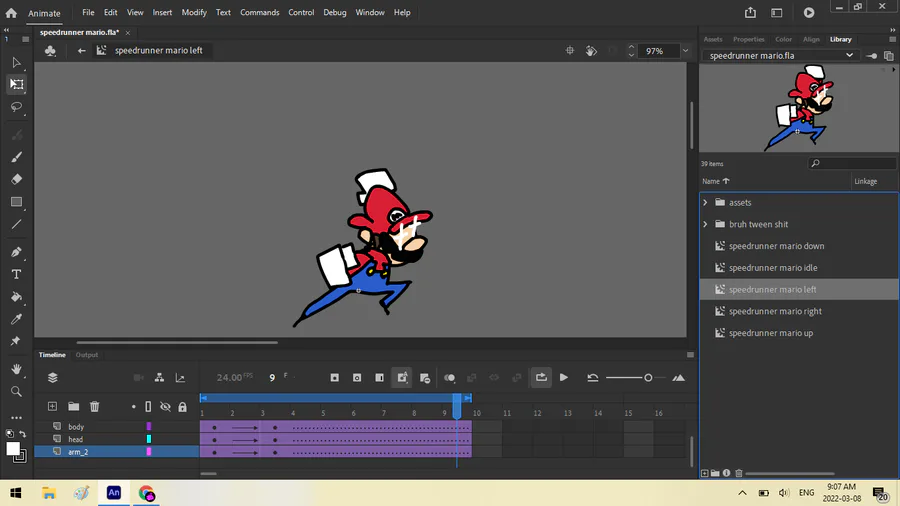This screenshot has width=900, height=506.
Task: Toggle lock all layers padlock
Action: (183, 407)
